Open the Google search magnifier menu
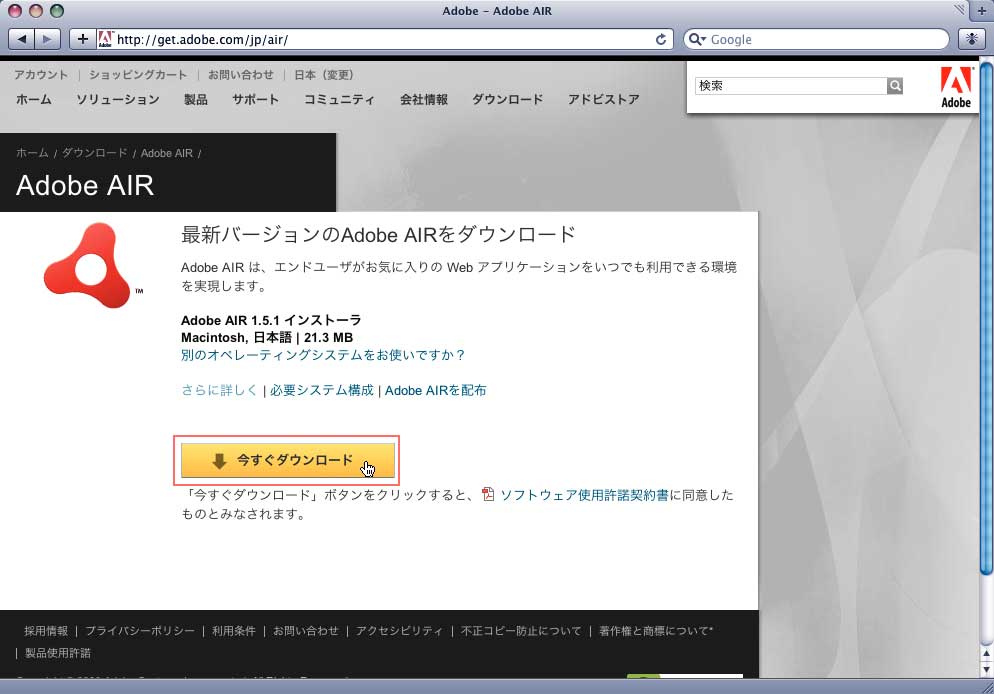This screenshot has height=694, width=994. click(x=697, y=39)
